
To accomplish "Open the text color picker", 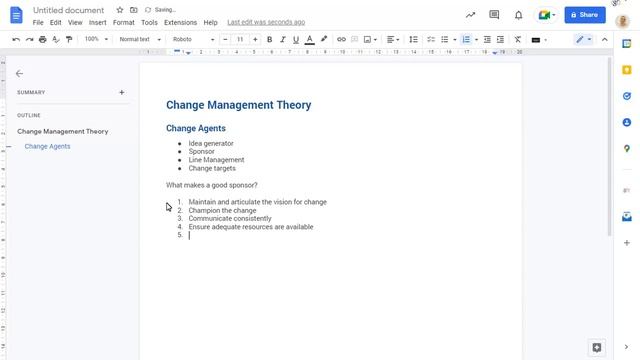I will pyautogui.click(x=309, y=40).
